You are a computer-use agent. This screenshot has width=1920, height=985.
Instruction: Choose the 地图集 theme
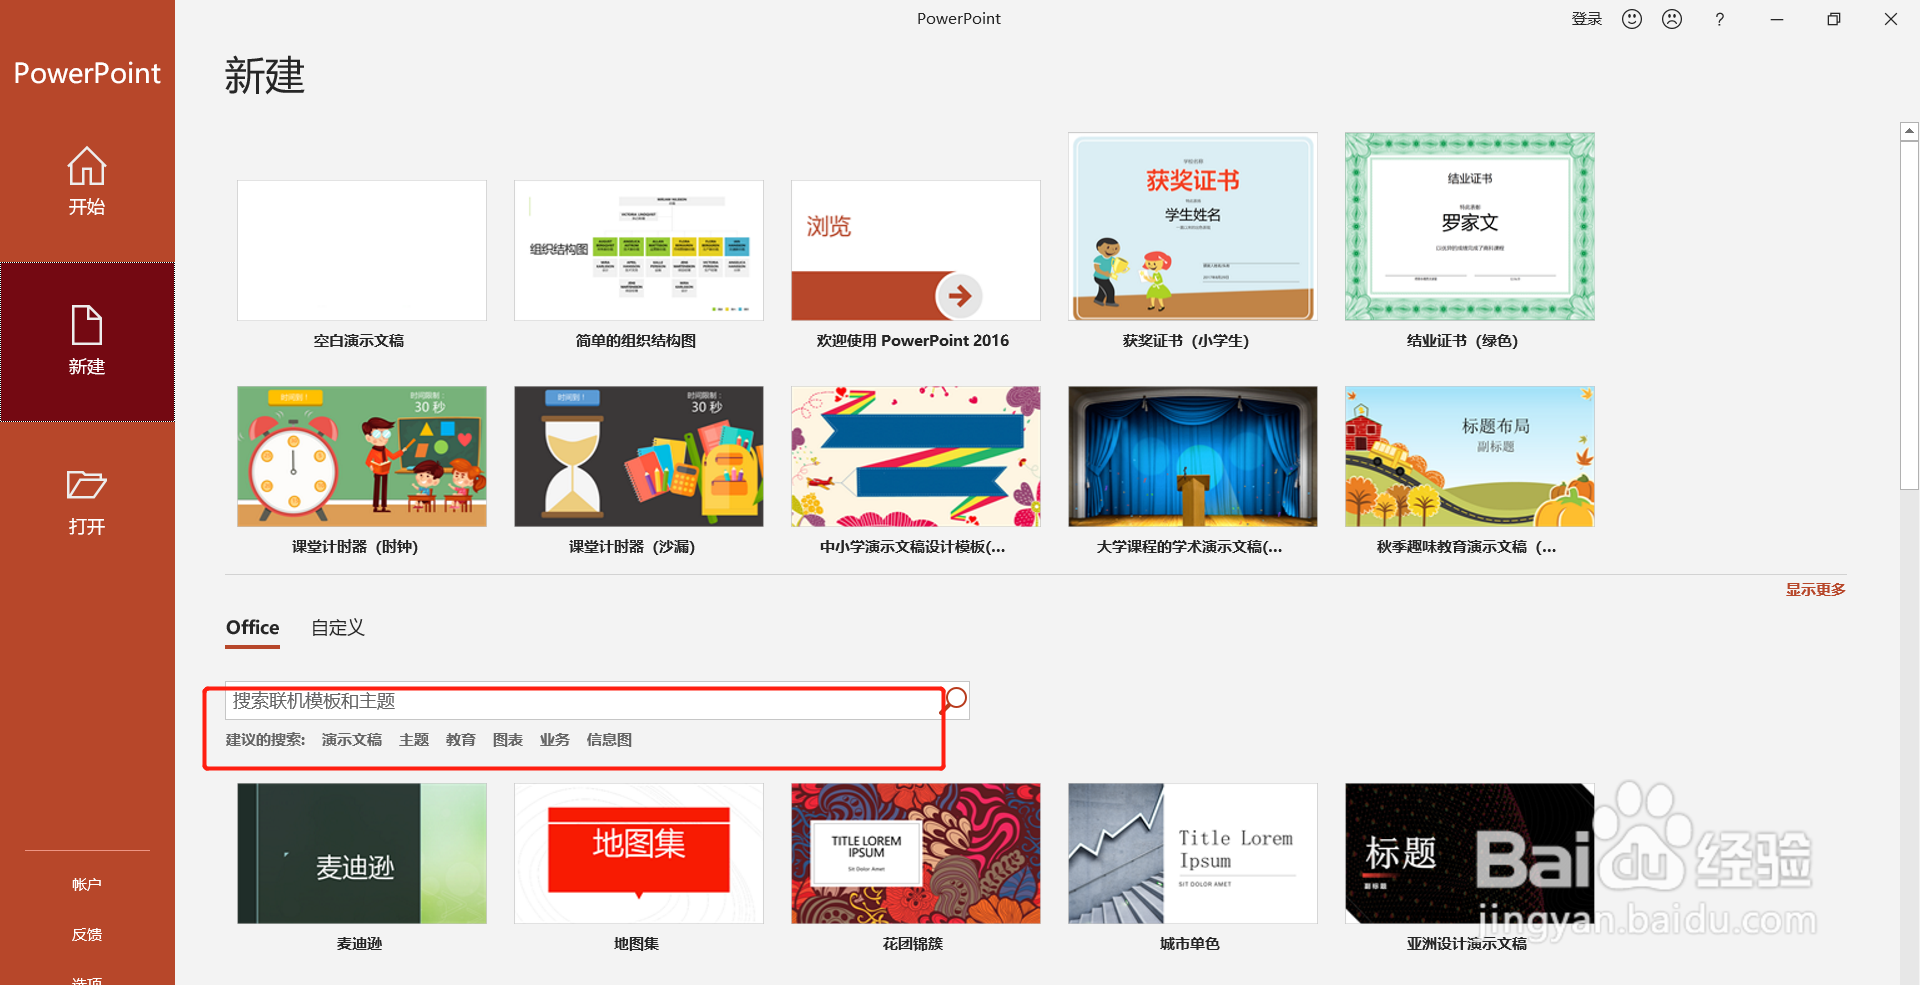[x=639, y=853]
